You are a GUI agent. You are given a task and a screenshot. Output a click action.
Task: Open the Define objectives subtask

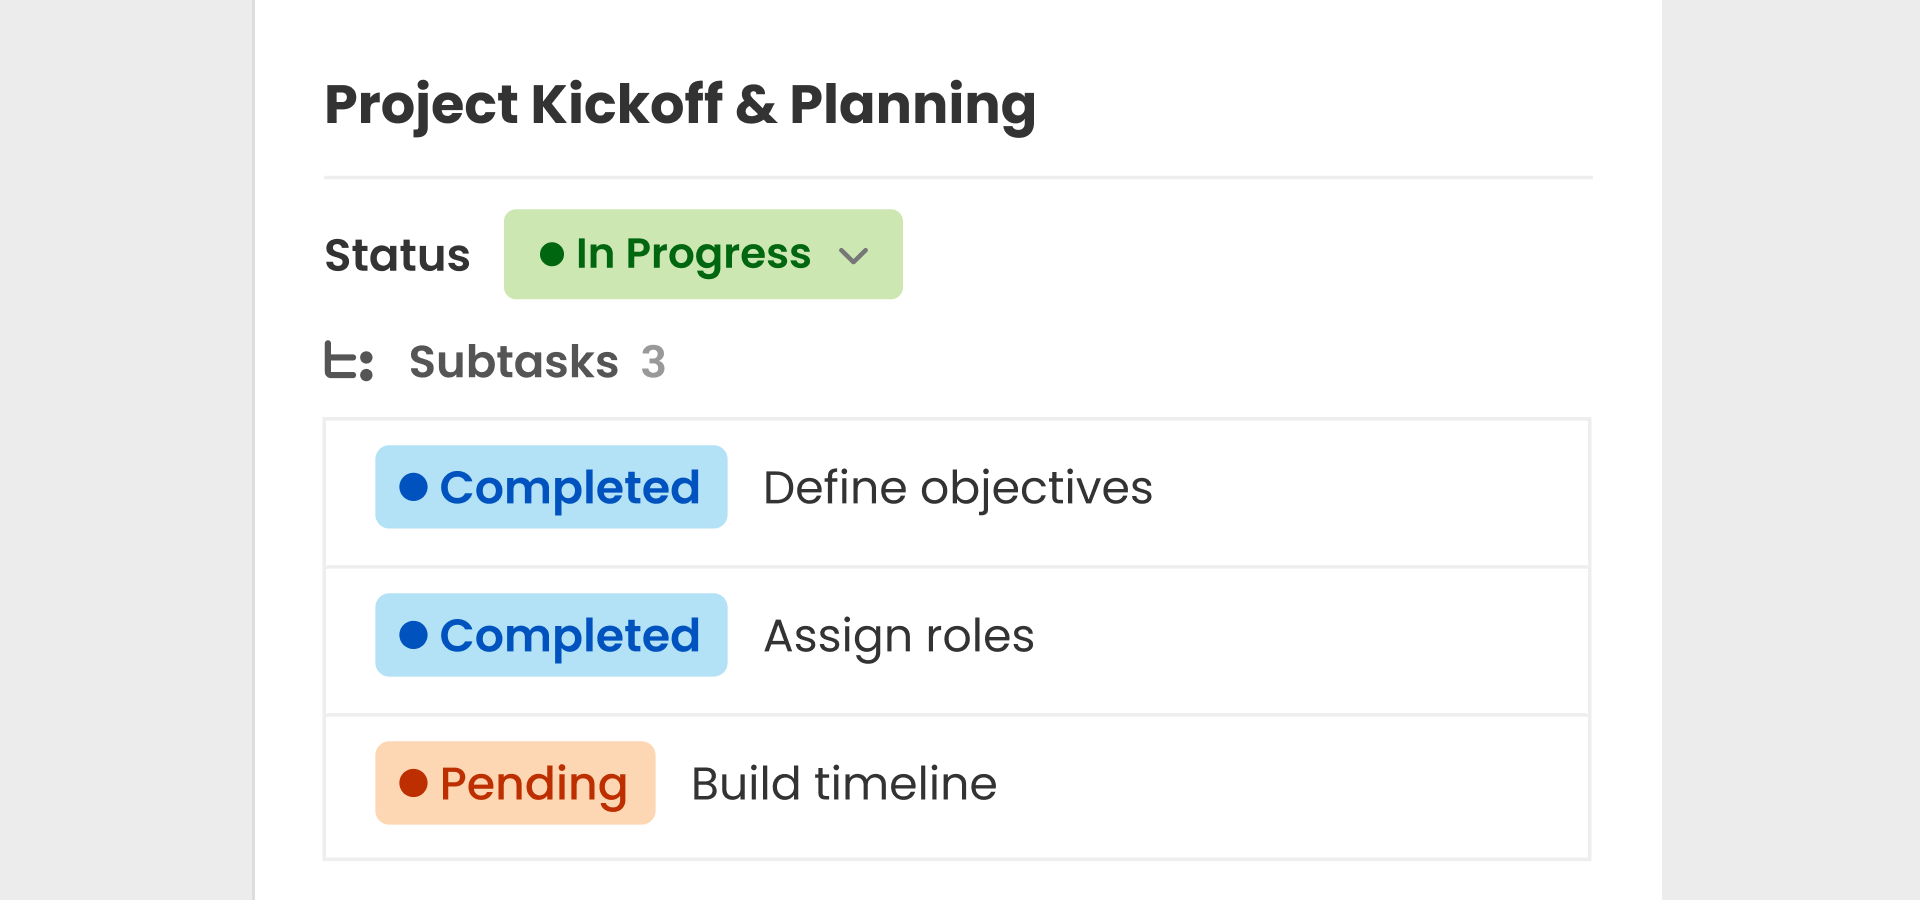click(x=957, y=488)
